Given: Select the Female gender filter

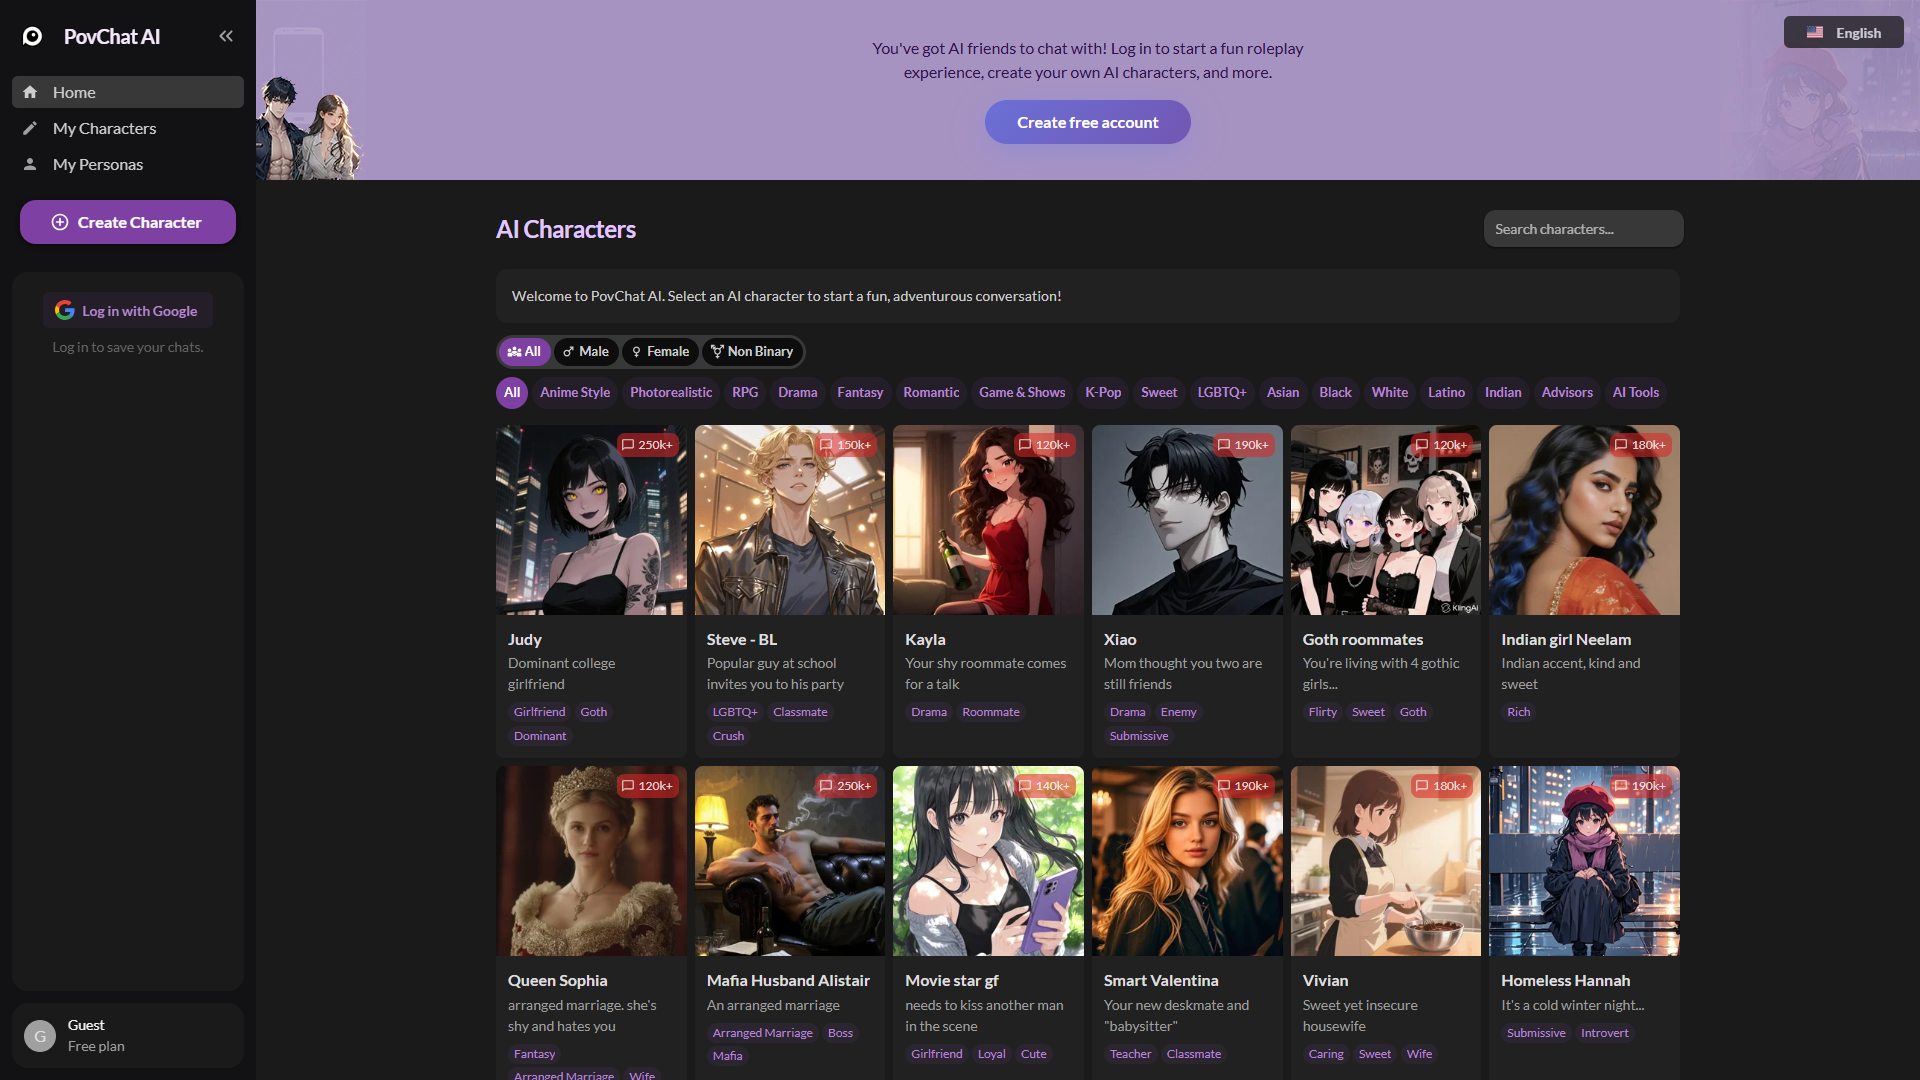Looking at the screenshot, I should coord(660,351).
